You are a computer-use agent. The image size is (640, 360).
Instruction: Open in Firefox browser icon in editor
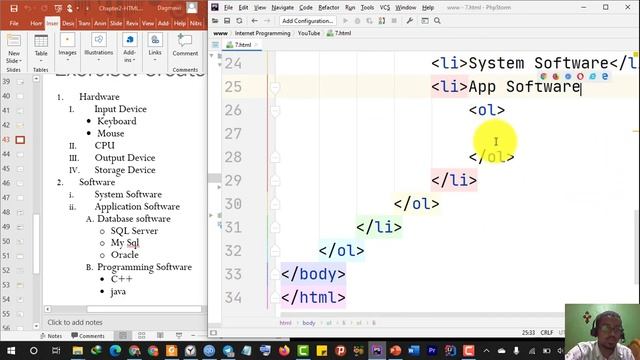click(556, 76)
